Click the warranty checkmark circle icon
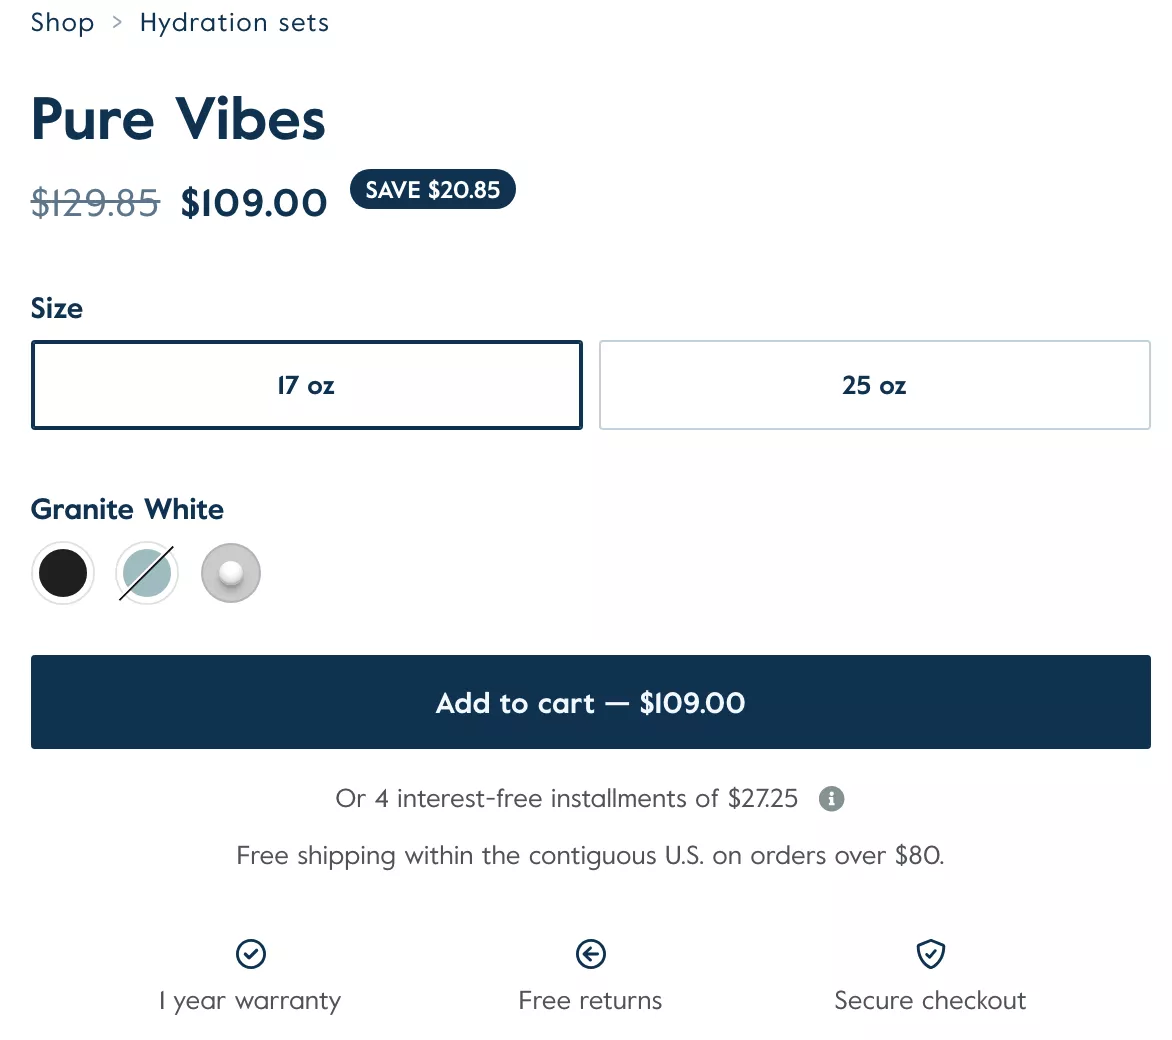This screenshot has width=1172, height=1040. [x=250, y=954]
